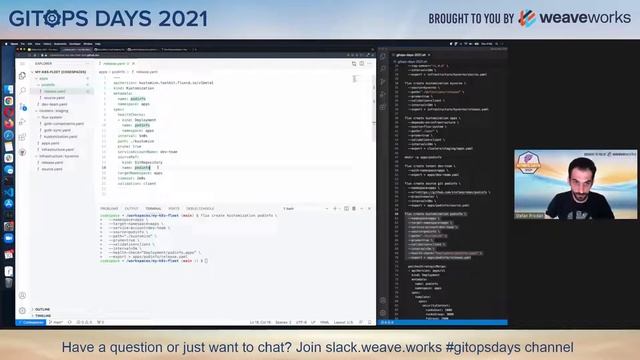640x360 pixels.
Task: Click YAML language mode status item
Action: pyautogui.click(x=324, y=322)
